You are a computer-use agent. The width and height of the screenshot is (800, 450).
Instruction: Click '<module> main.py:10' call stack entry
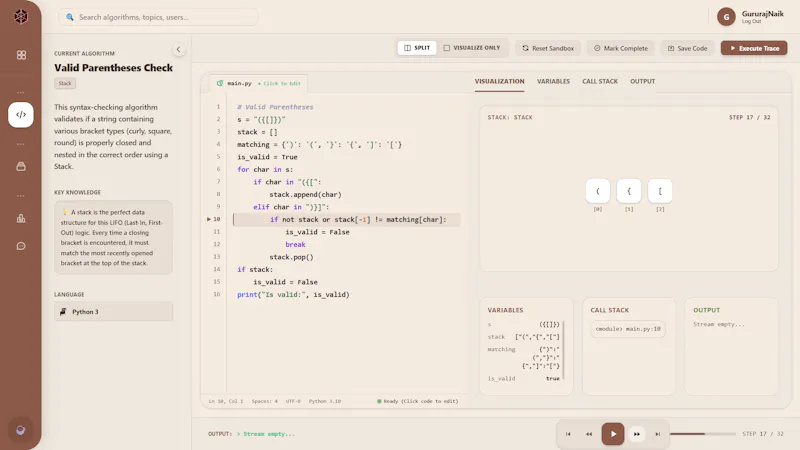[628, 329]
